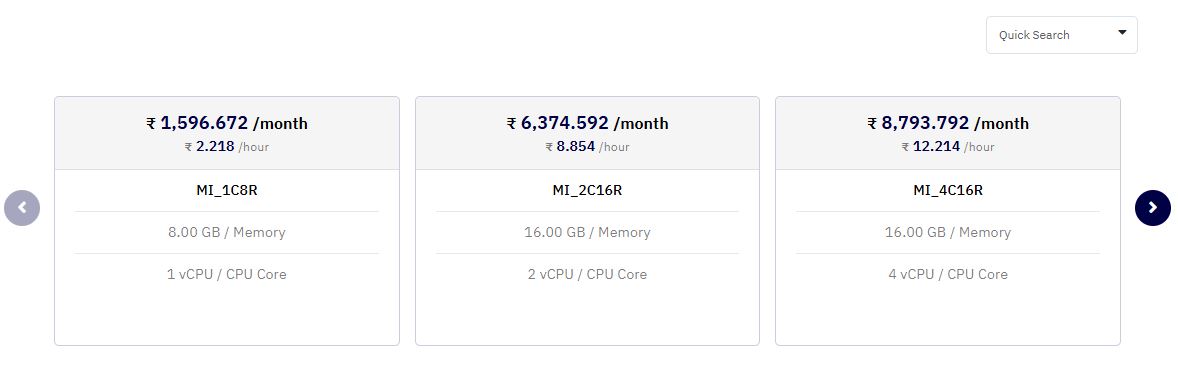Open the Quick Search dropdown
1178x367 pixels.
pos(1062,35)
